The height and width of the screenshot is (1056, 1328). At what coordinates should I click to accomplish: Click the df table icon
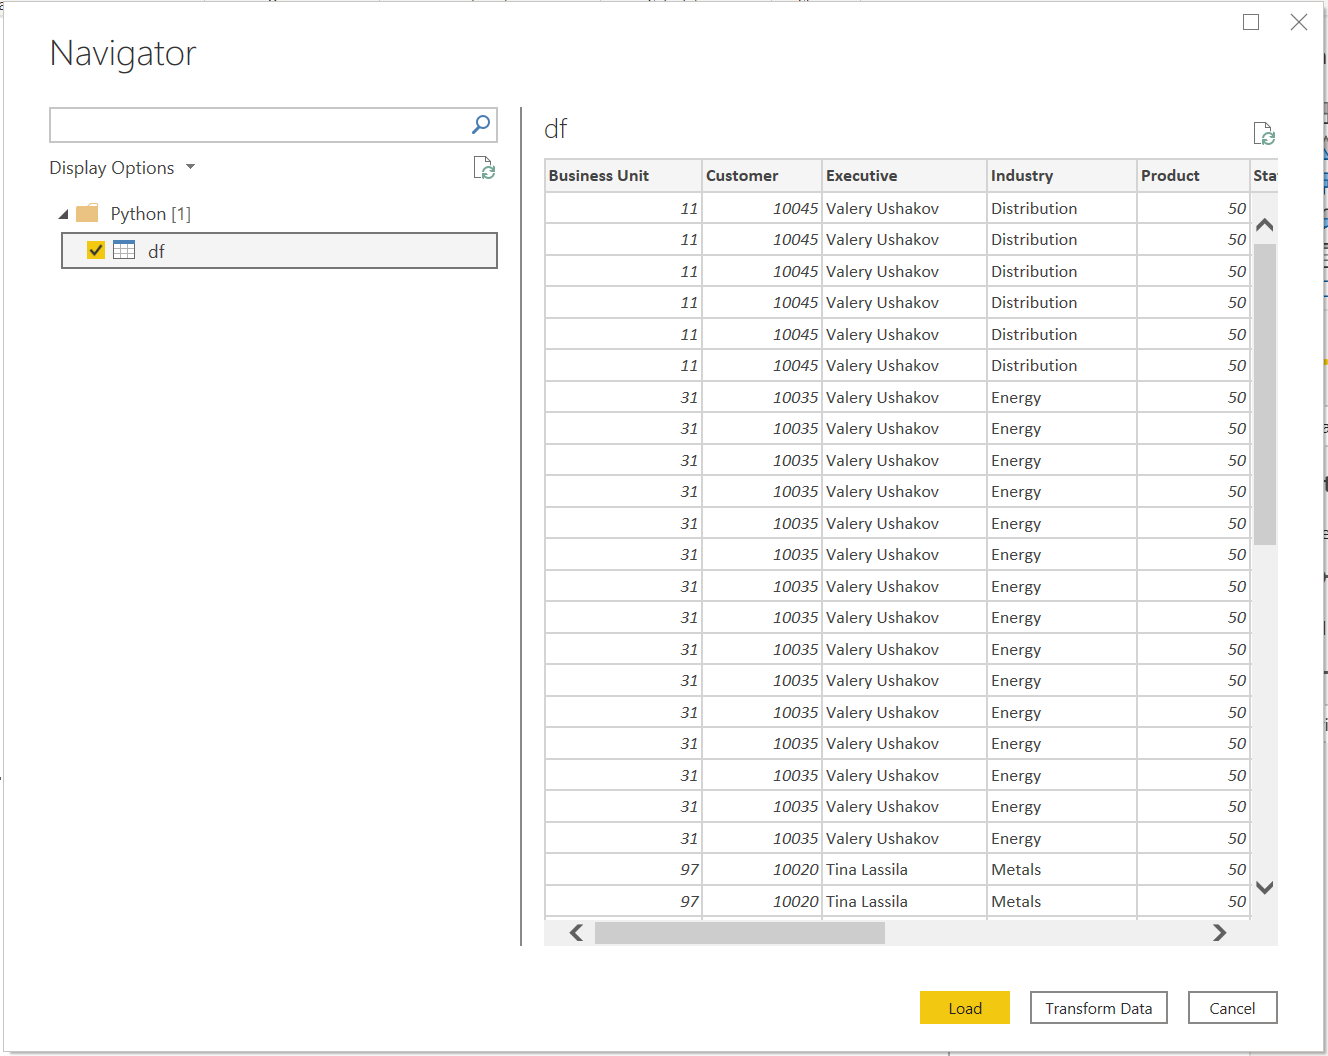tap(124, 250)
